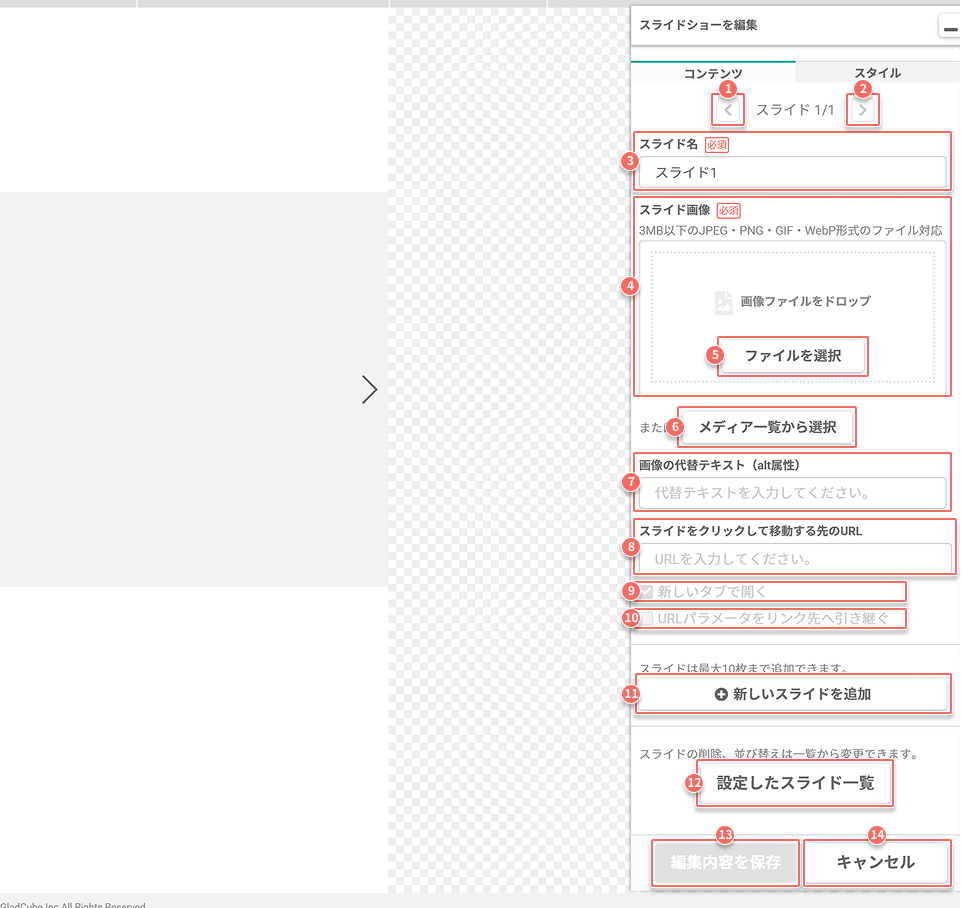Open 設定したスライド一覧
The image size is (962, 908).
click(x=795, y=783)
